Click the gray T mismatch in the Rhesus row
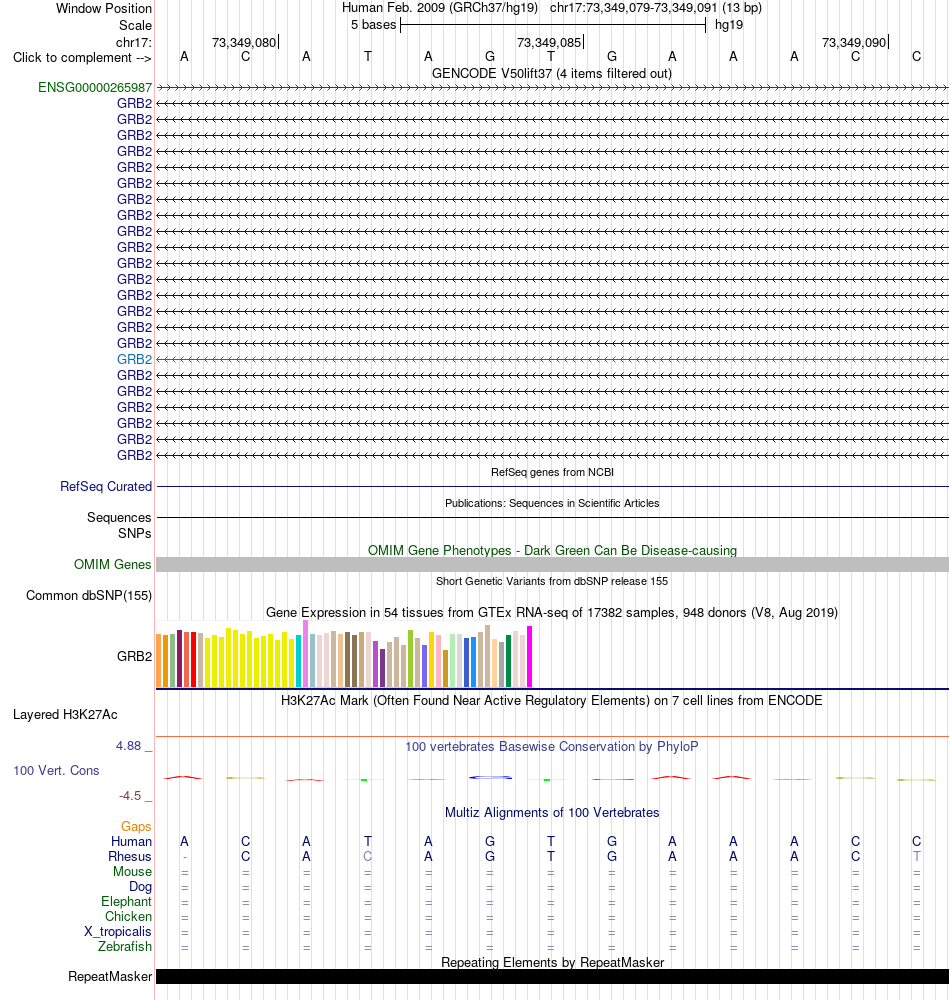 916,857
